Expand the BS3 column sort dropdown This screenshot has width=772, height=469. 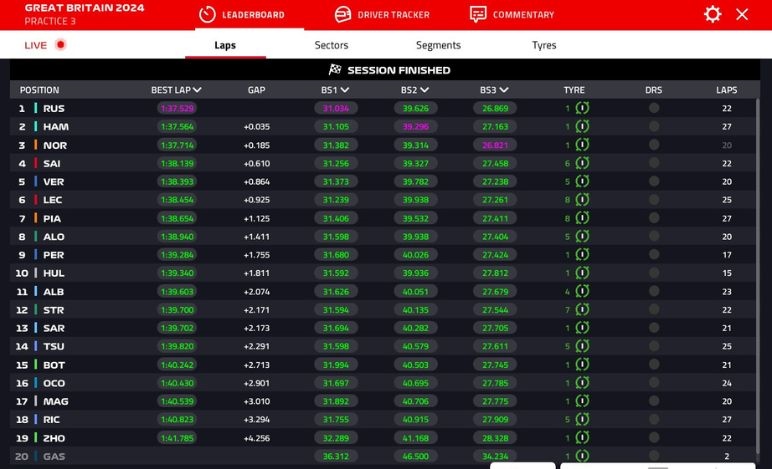tap(505, 90)
